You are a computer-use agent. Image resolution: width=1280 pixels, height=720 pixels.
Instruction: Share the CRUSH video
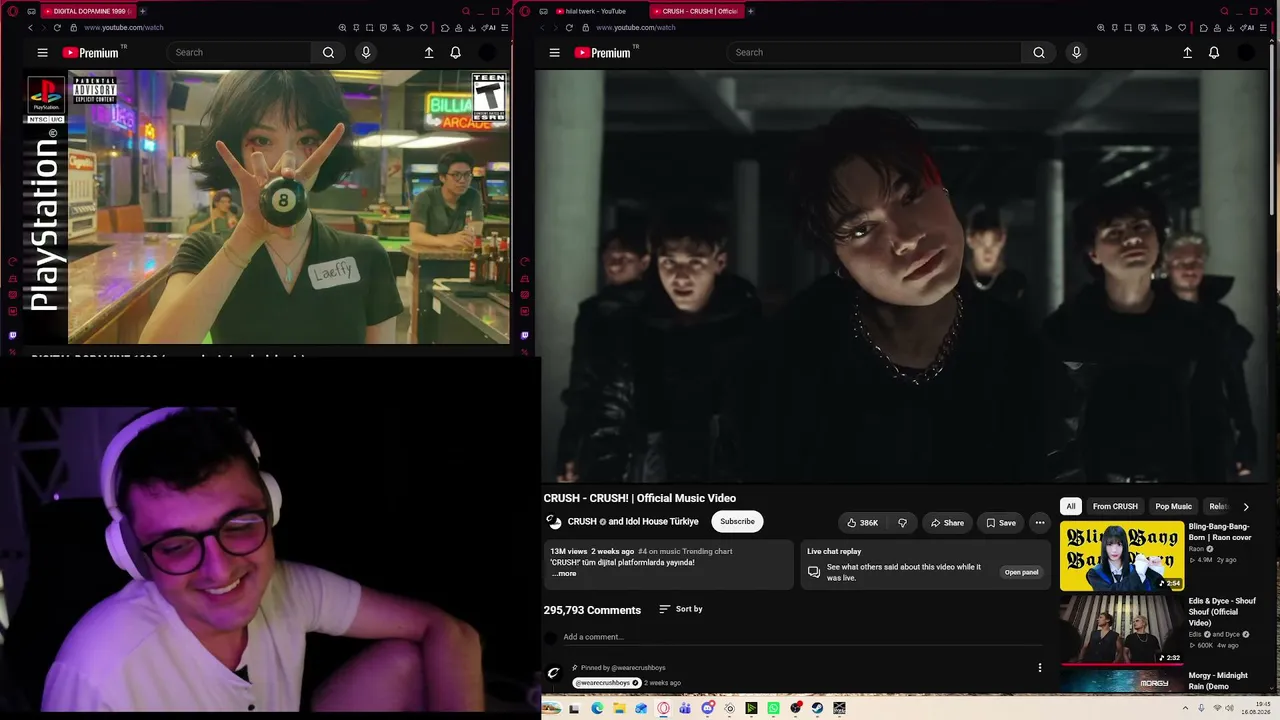pos(947,522)
